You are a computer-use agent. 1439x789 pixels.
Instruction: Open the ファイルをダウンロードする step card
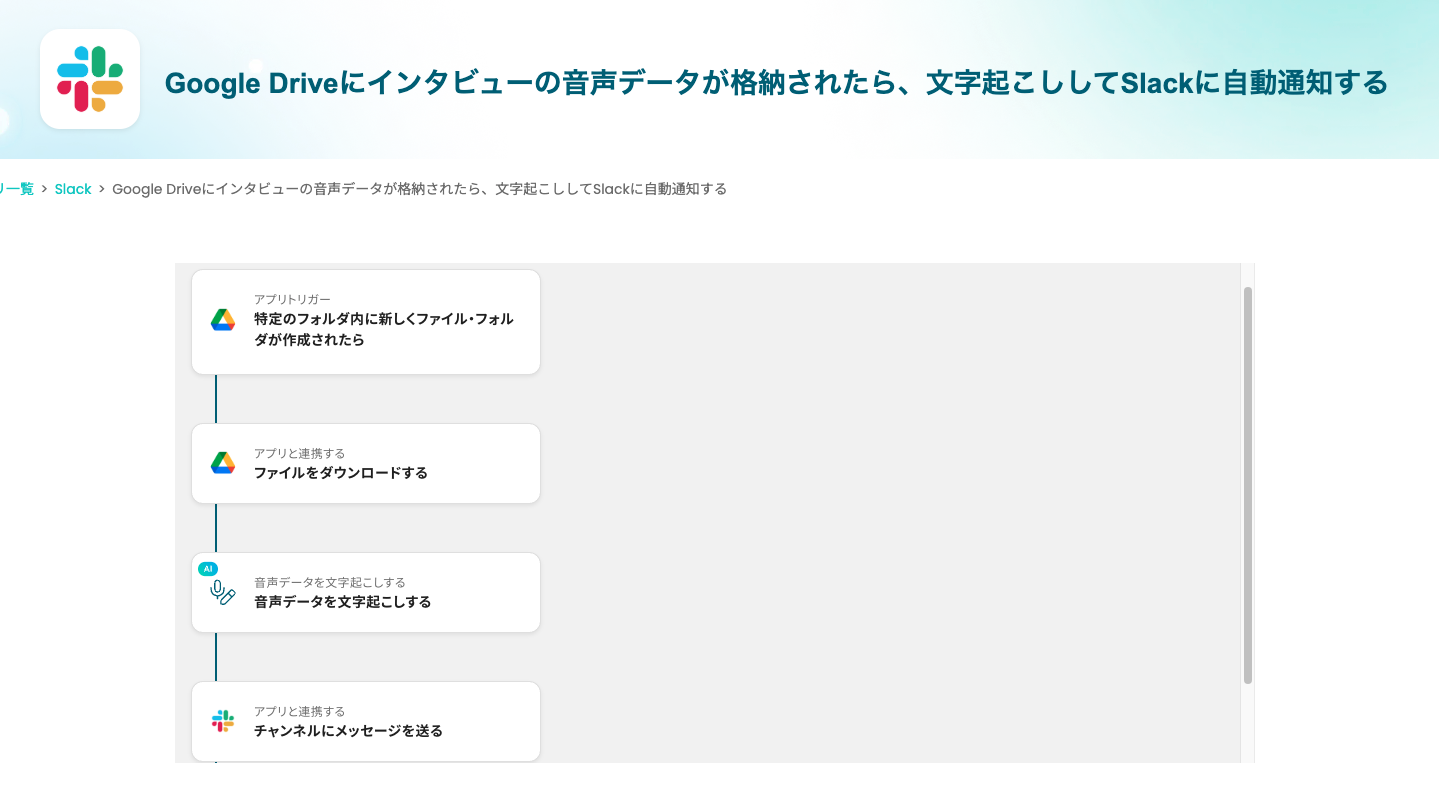point(365,463)
